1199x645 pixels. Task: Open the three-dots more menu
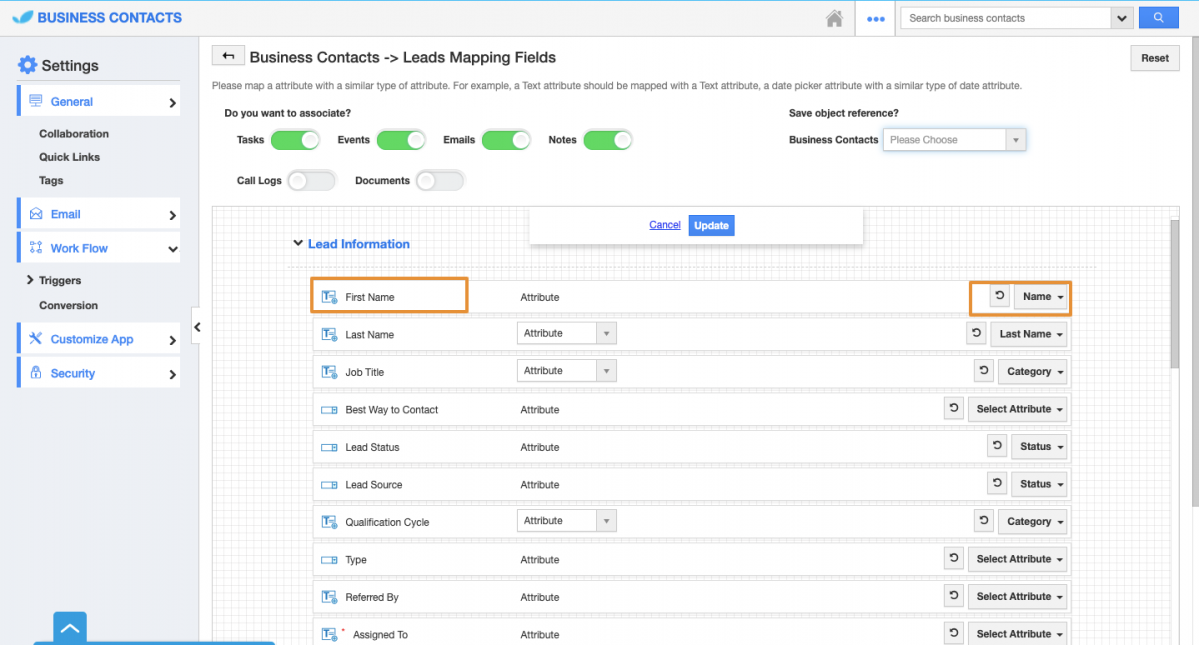tap(876, 18)
